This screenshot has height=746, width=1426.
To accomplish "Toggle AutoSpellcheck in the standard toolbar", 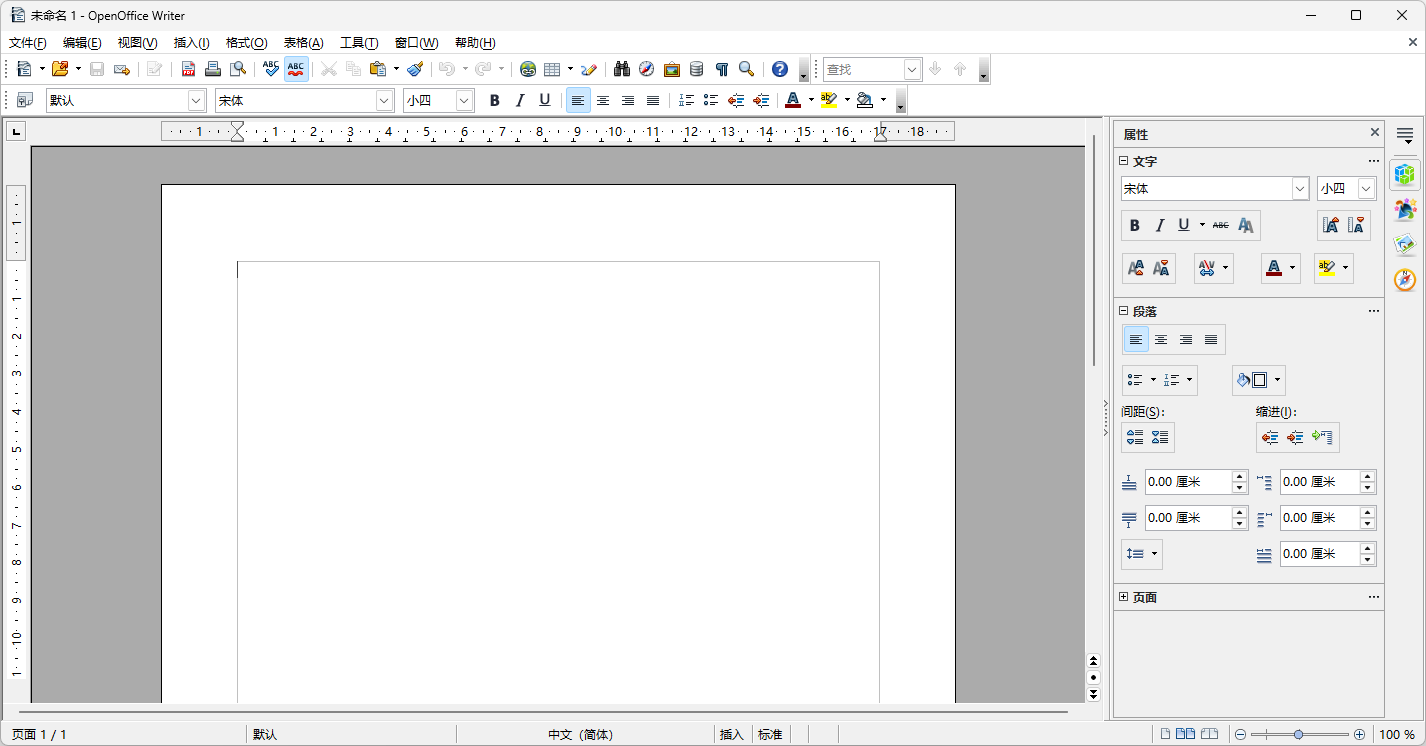I will pos(296,69).
